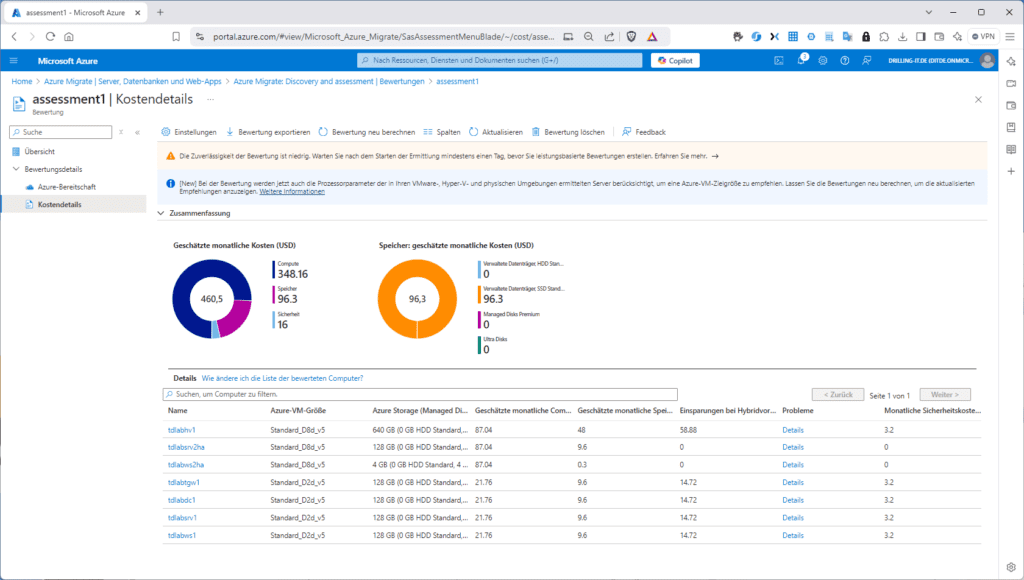Viewport: 1024px width, 580px height.
Task: Open Details link in the tdlabdc1 row
Action: [793, 500]
